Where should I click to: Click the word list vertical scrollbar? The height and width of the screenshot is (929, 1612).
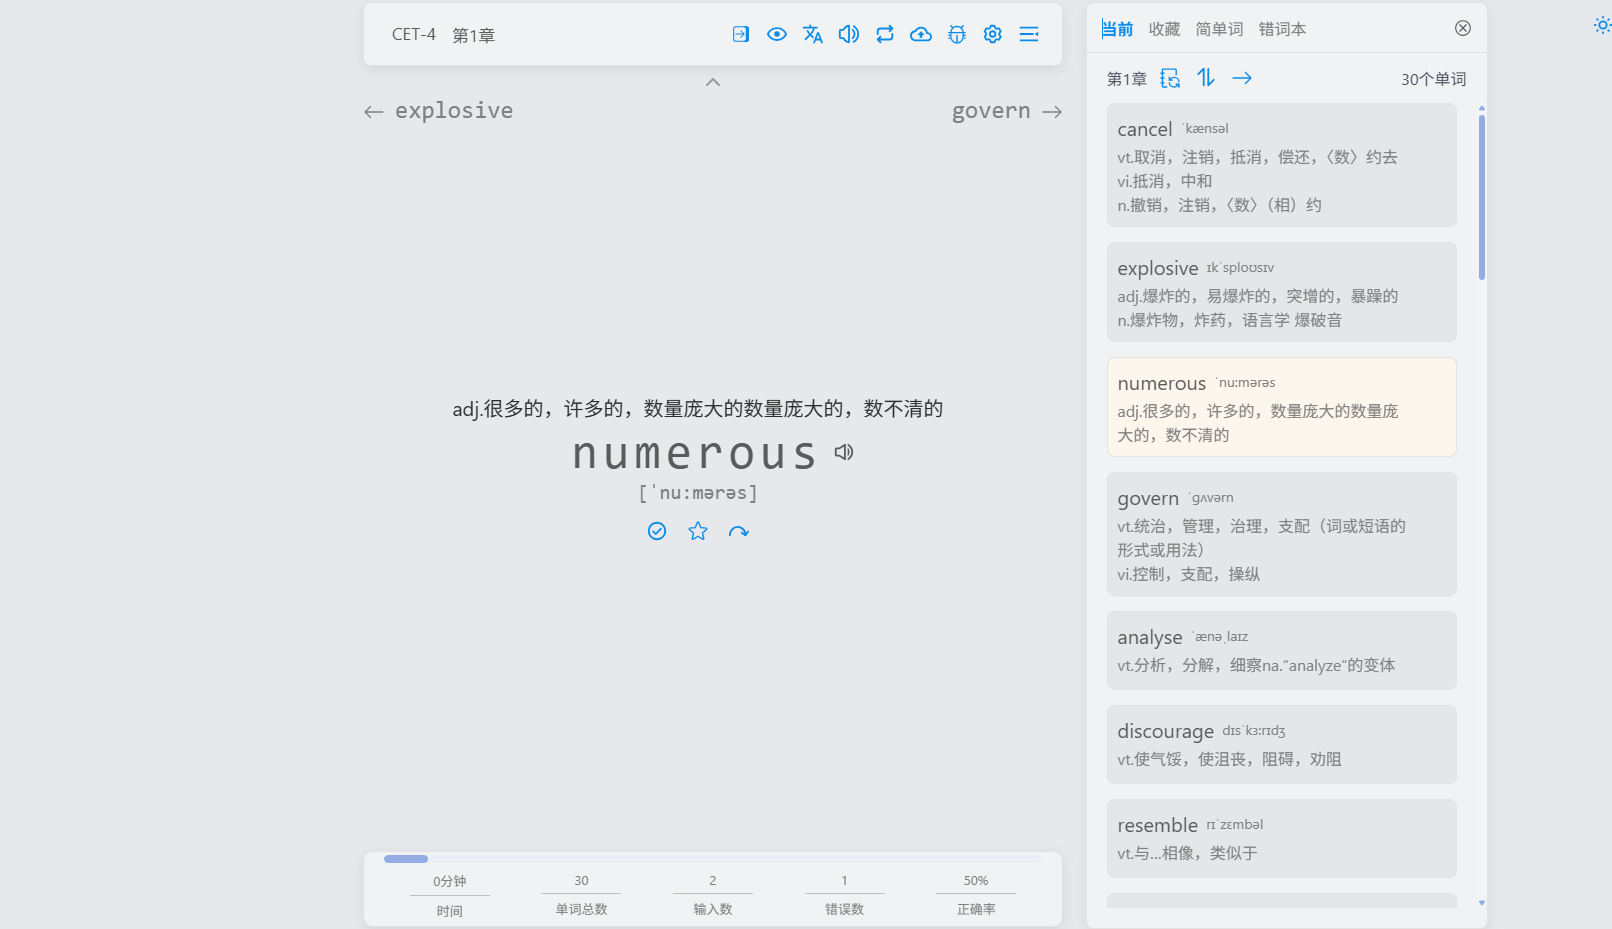coord(1481,198)
